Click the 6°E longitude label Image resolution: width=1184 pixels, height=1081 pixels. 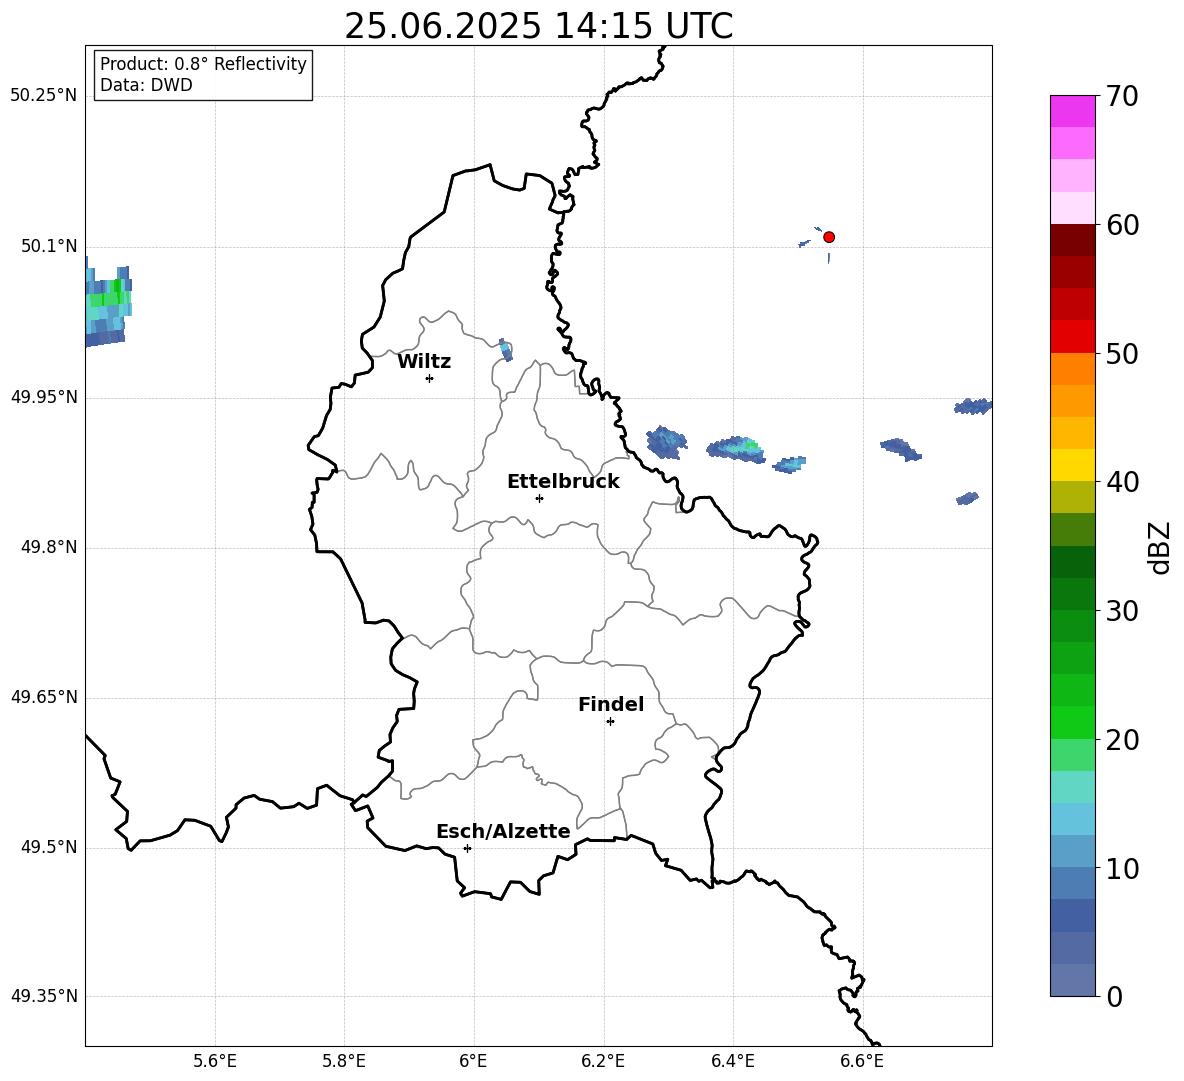[x=473, y=1061]
